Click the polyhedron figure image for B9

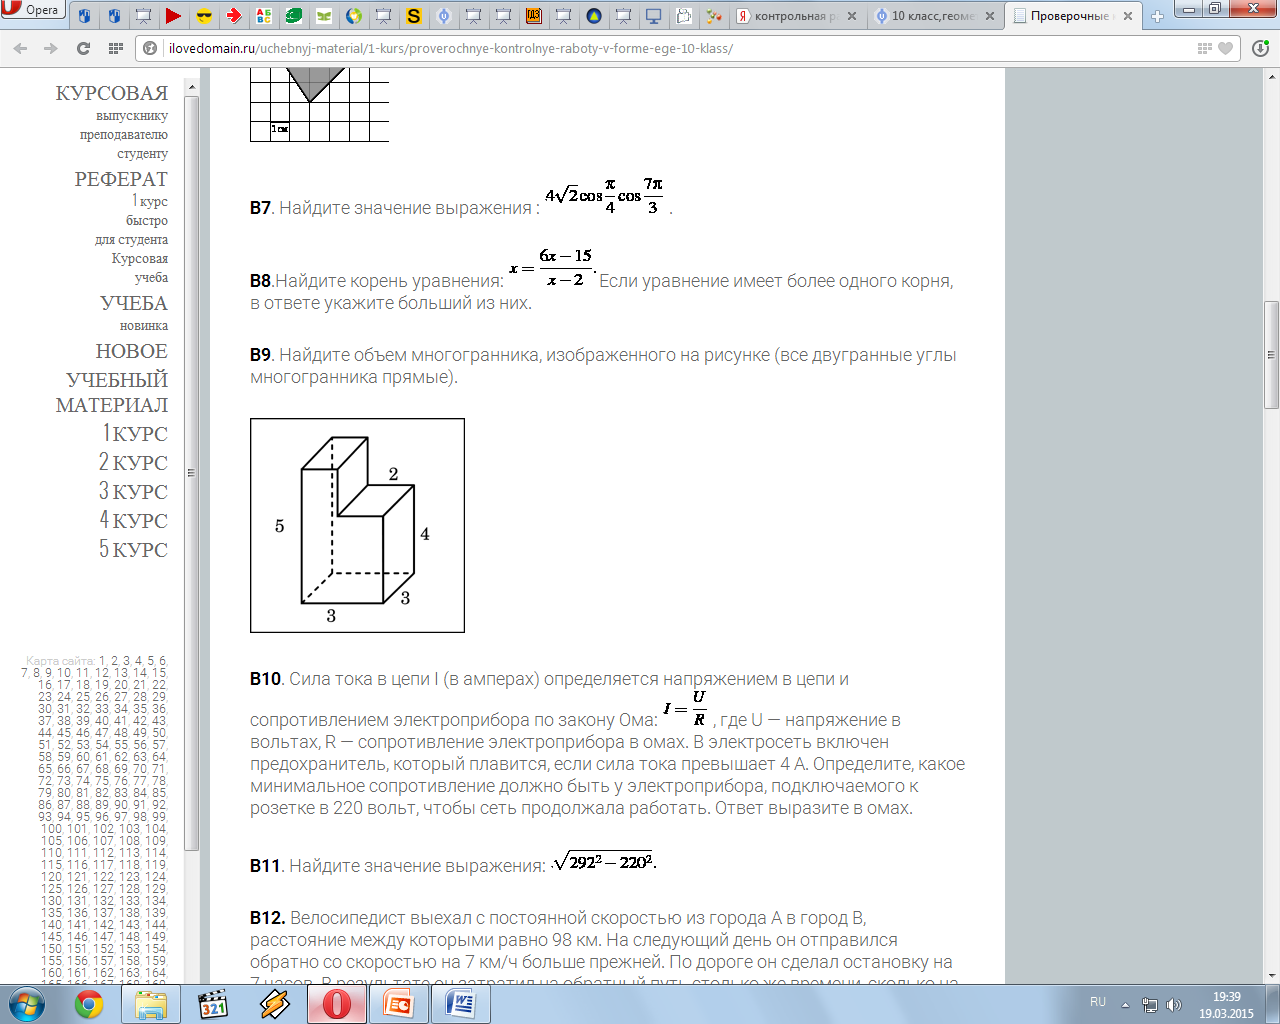point(357,525)
